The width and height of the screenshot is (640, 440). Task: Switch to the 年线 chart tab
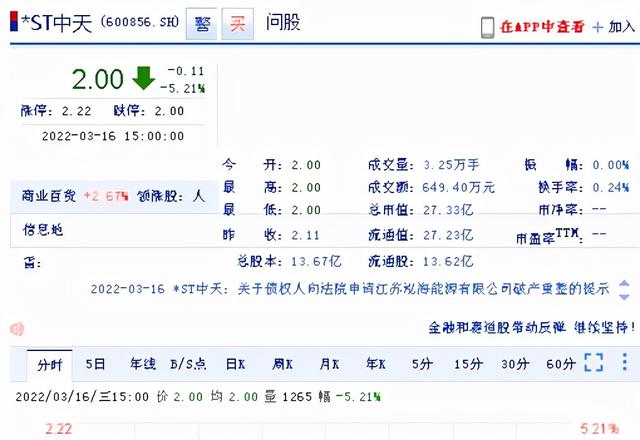143,364
